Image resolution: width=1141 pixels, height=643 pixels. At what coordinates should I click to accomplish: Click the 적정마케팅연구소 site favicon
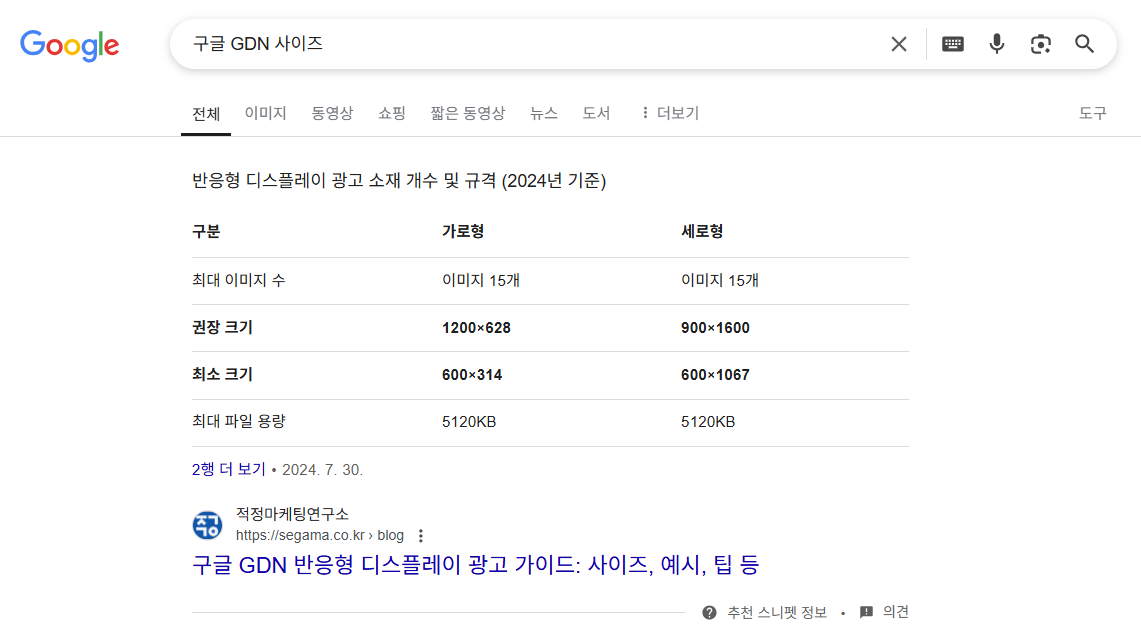(207, 525)
